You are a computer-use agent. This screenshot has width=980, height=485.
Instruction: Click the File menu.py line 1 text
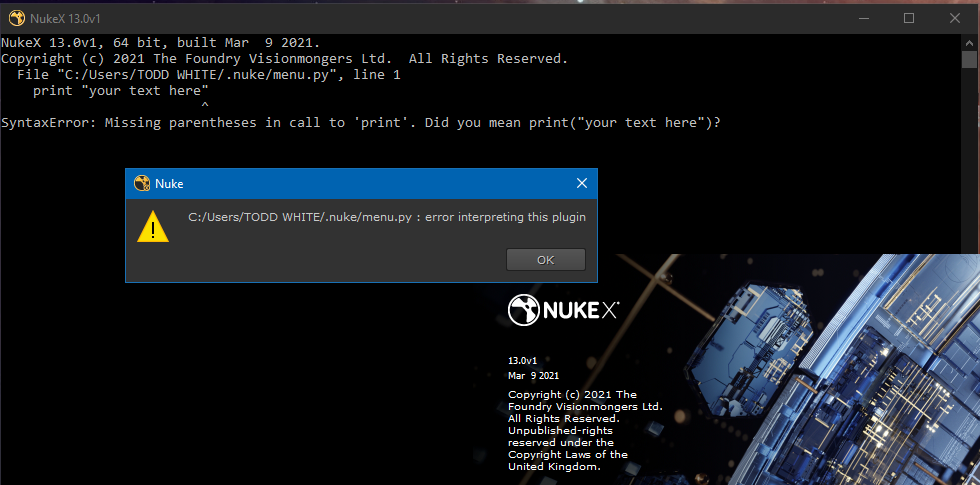[x=209, y=75]
